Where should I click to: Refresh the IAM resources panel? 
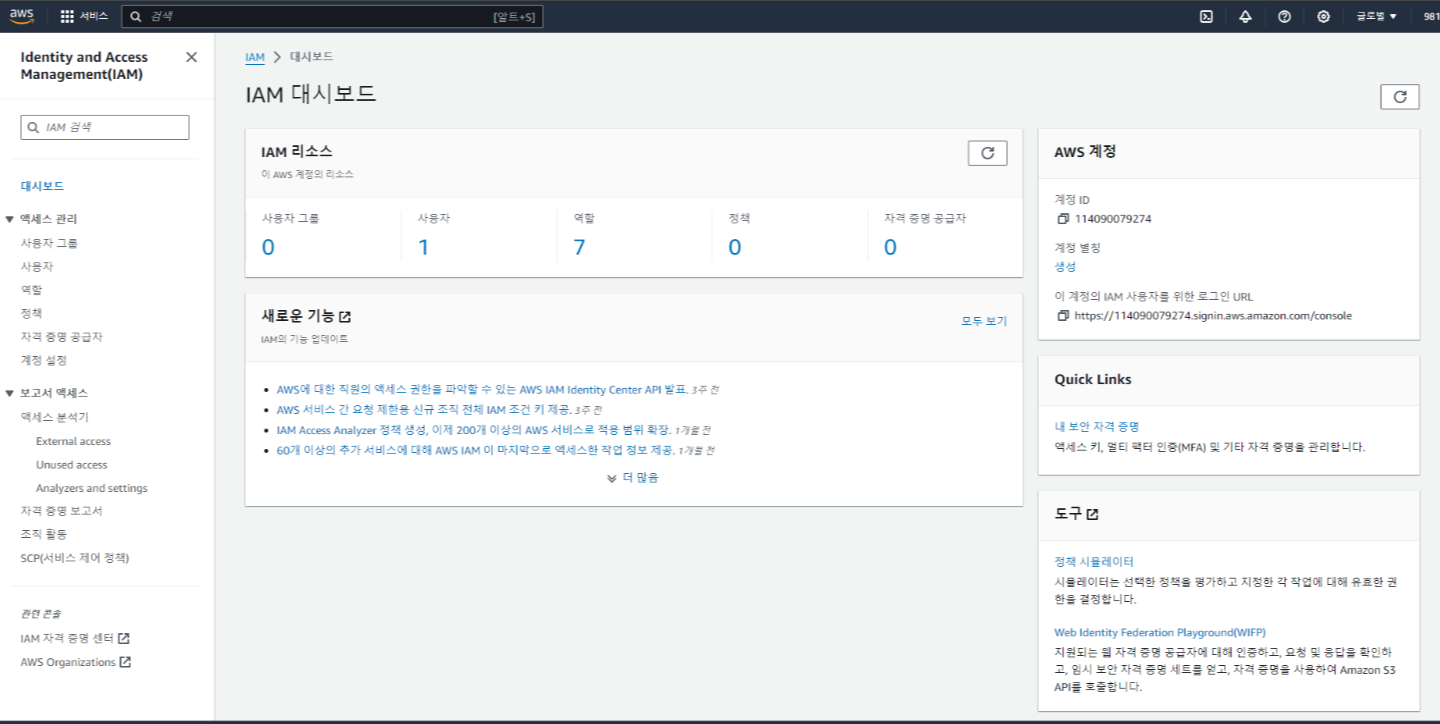(987, 153)
